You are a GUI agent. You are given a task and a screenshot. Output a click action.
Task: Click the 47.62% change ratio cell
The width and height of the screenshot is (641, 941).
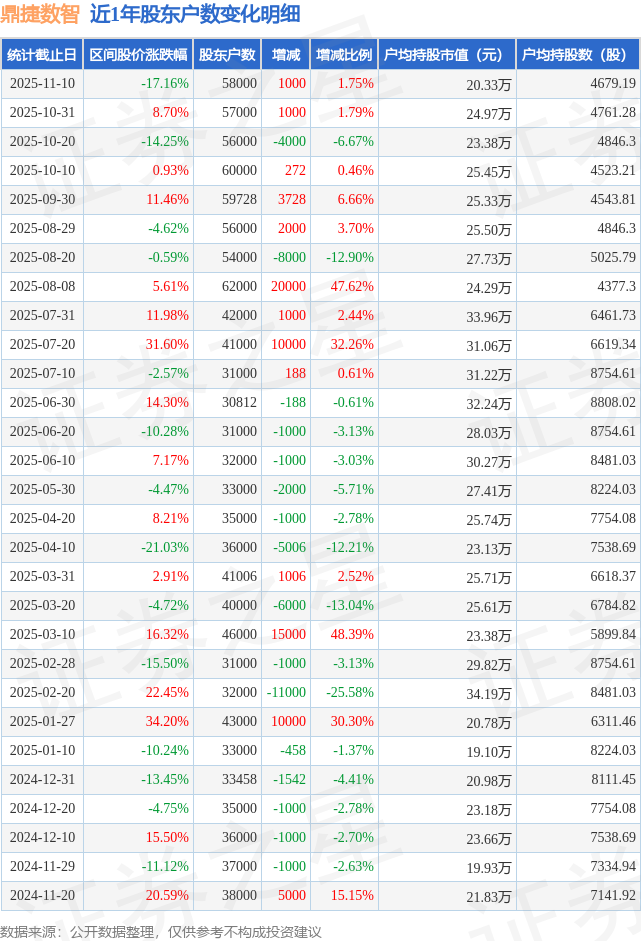point(342,287)
